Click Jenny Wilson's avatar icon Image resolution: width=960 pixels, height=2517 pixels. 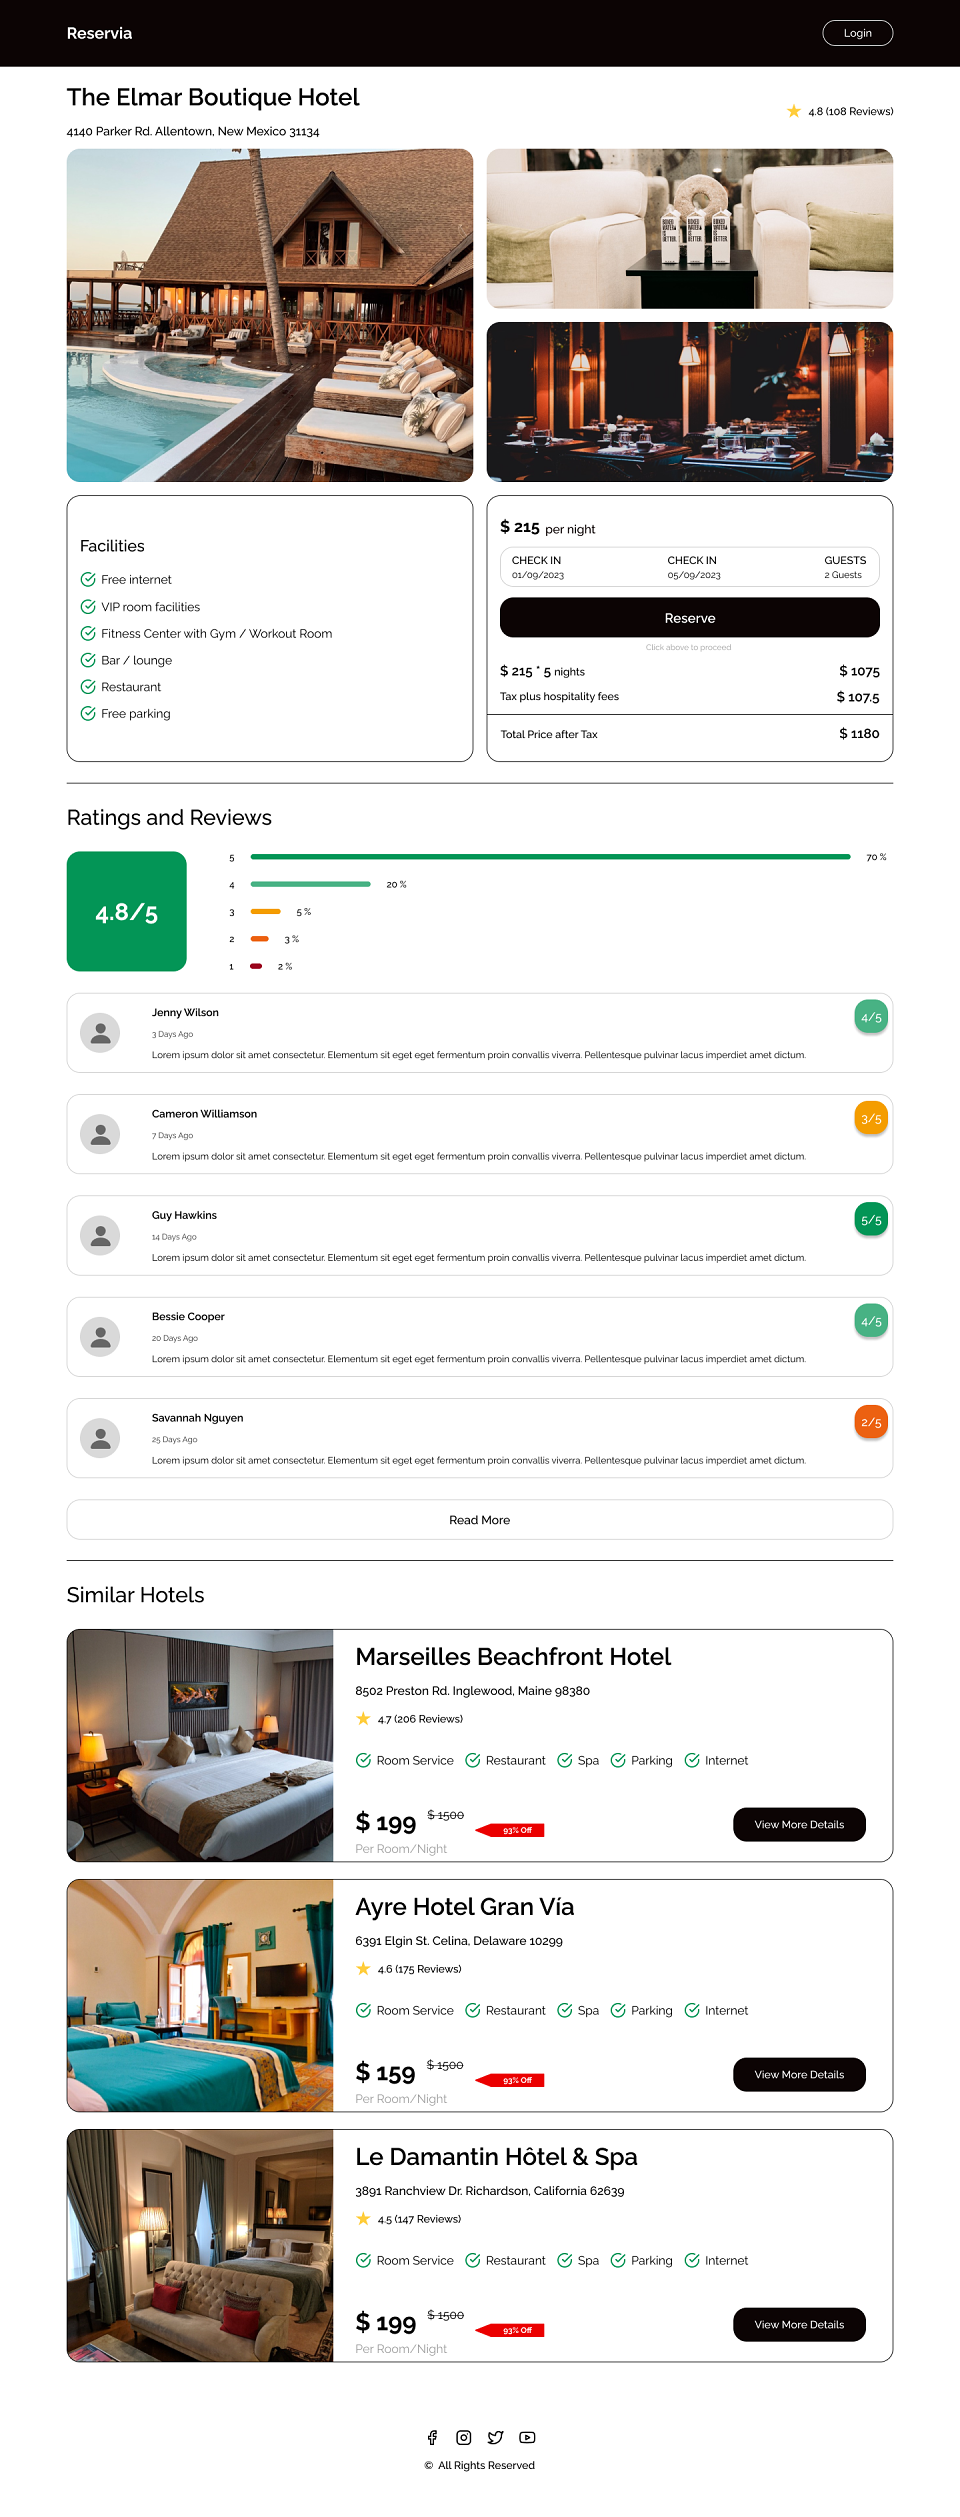coord(100,1033)
